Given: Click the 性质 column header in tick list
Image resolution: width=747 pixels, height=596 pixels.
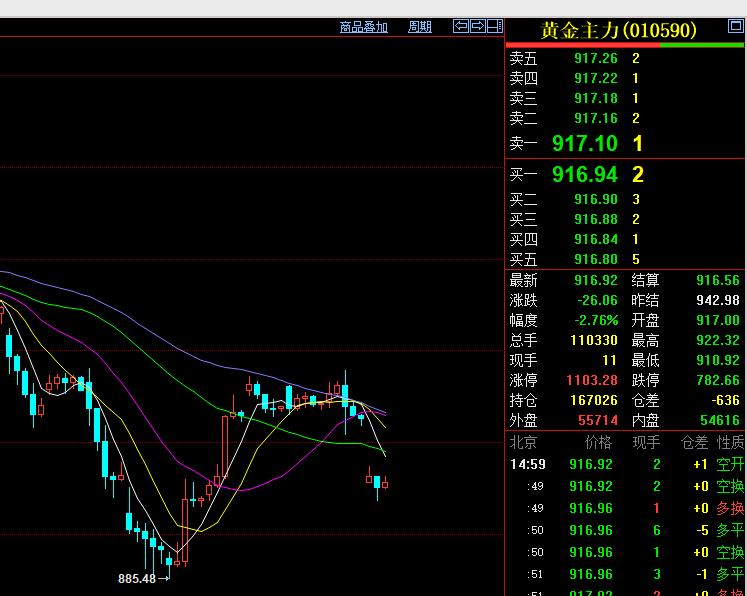Looking at the screenshot, I should (731, 443).
